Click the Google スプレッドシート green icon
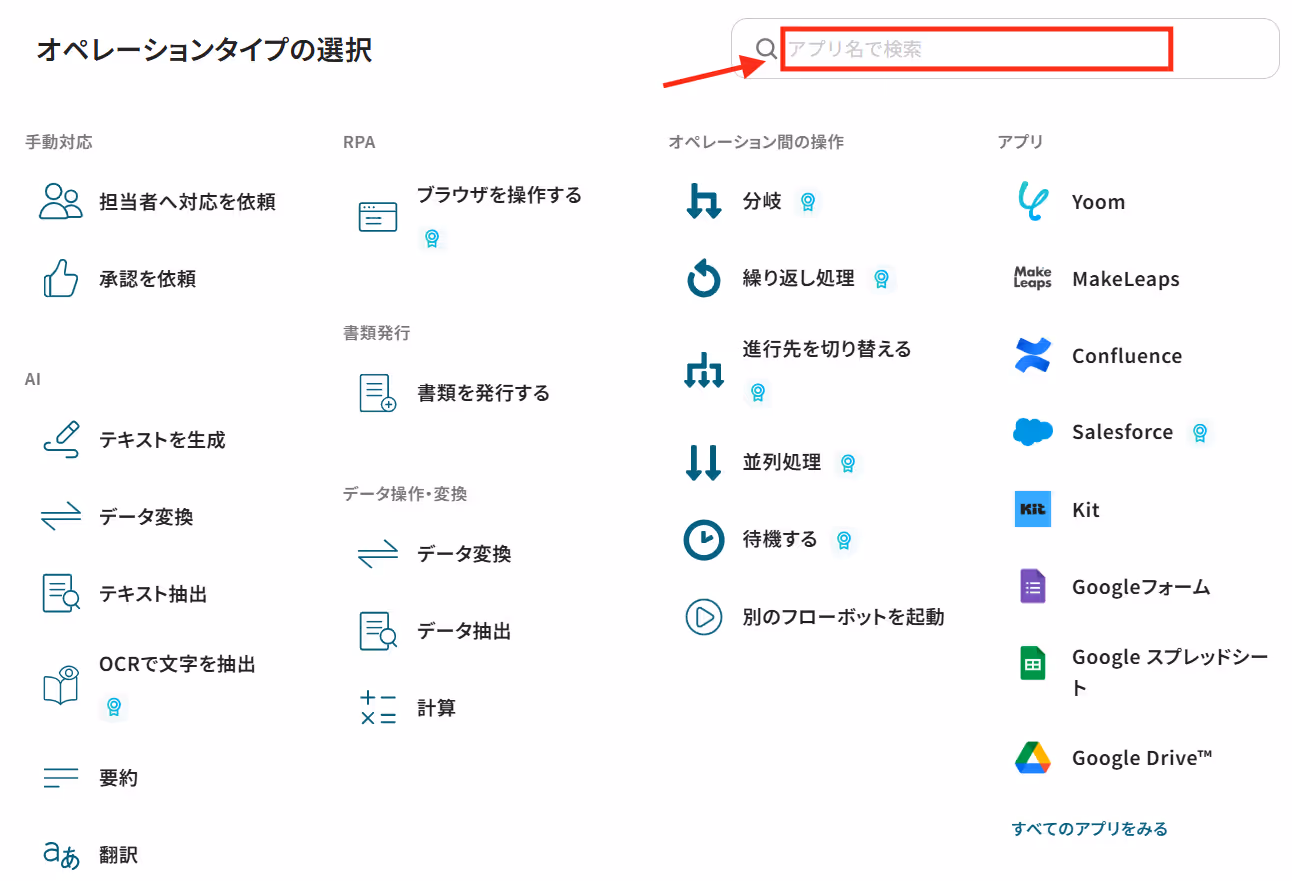 [1033, 663]
